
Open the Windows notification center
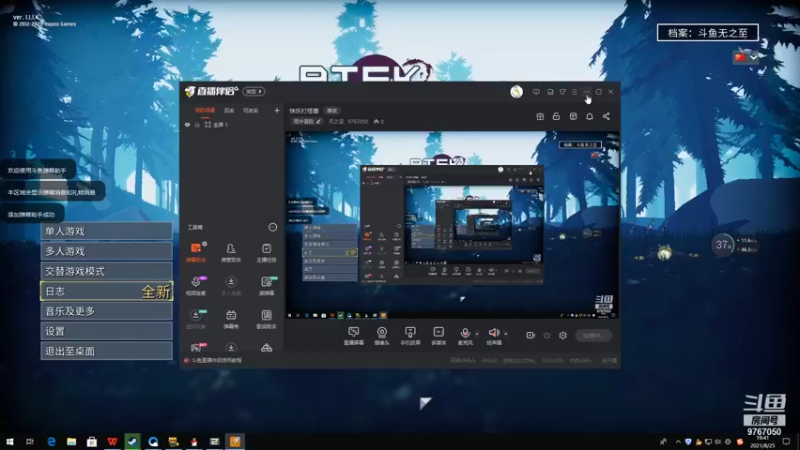click(786, 441)
